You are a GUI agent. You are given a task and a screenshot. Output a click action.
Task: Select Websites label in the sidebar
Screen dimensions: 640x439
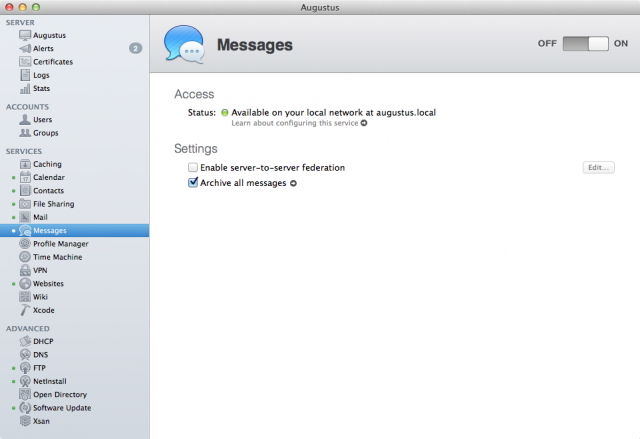pyautogui.click(x=48, y=284)
